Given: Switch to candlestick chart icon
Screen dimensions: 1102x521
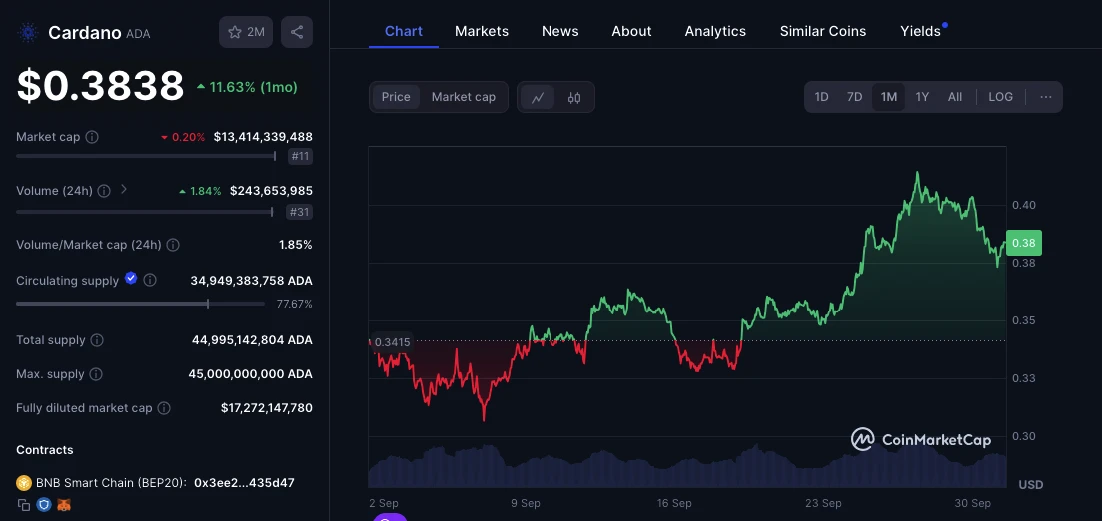Looking at the screenshot, I should click(574, 98).
